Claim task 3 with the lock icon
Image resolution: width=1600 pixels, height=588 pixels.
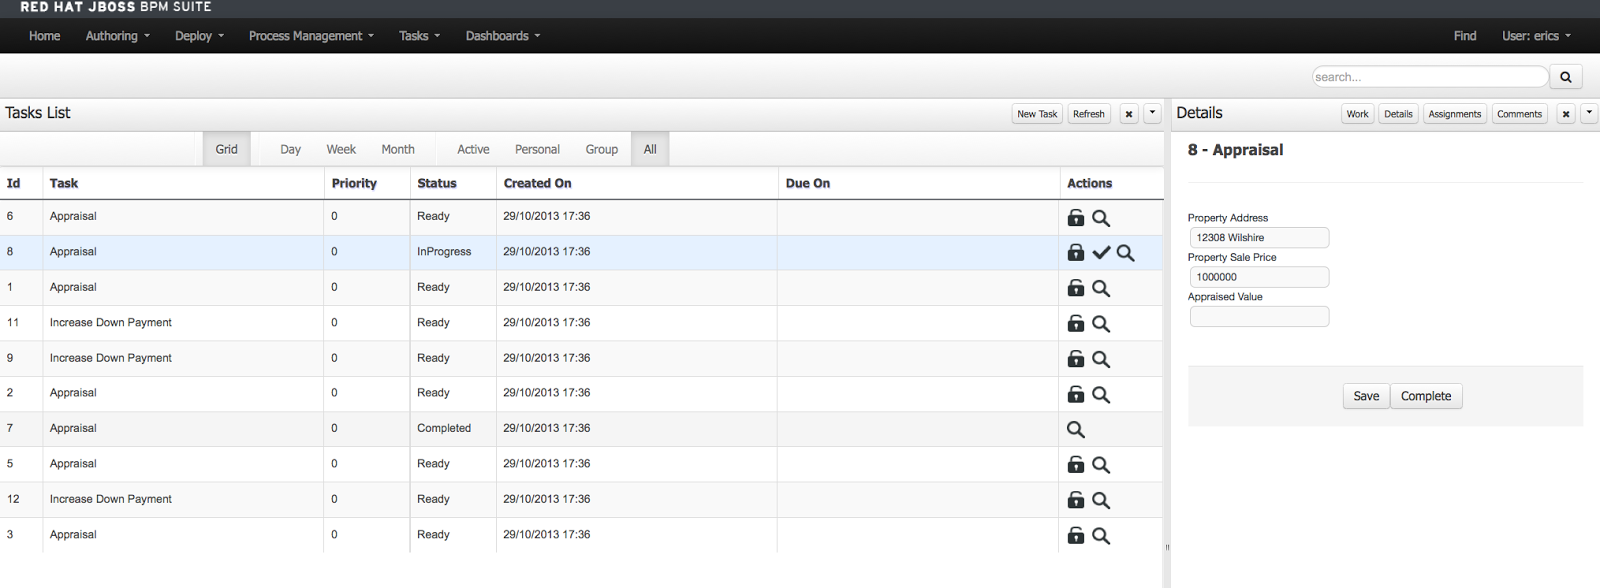1076,535
